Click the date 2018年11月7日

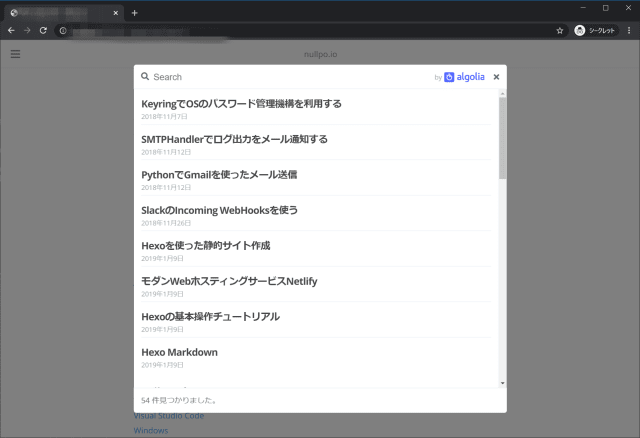pyautogui.click(x=164, y=117)
